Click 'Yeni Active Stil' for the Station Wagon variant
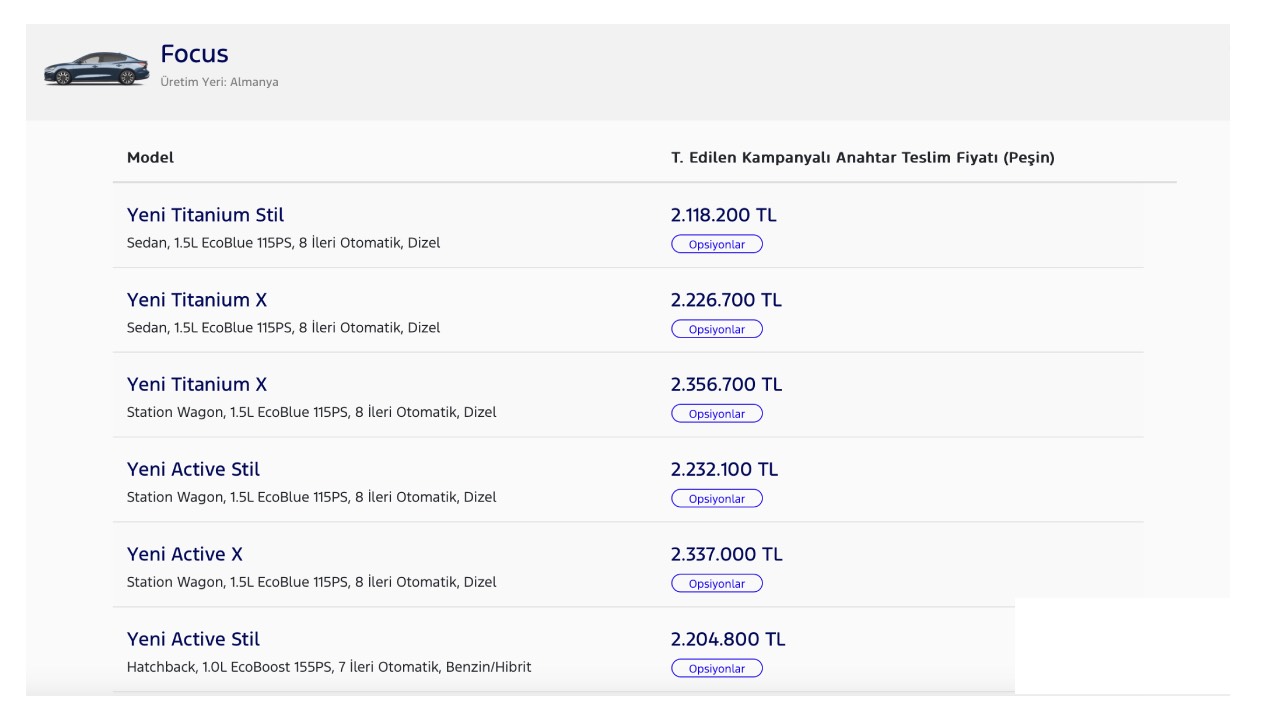The image size is (1280, 720). coord(193,470)
